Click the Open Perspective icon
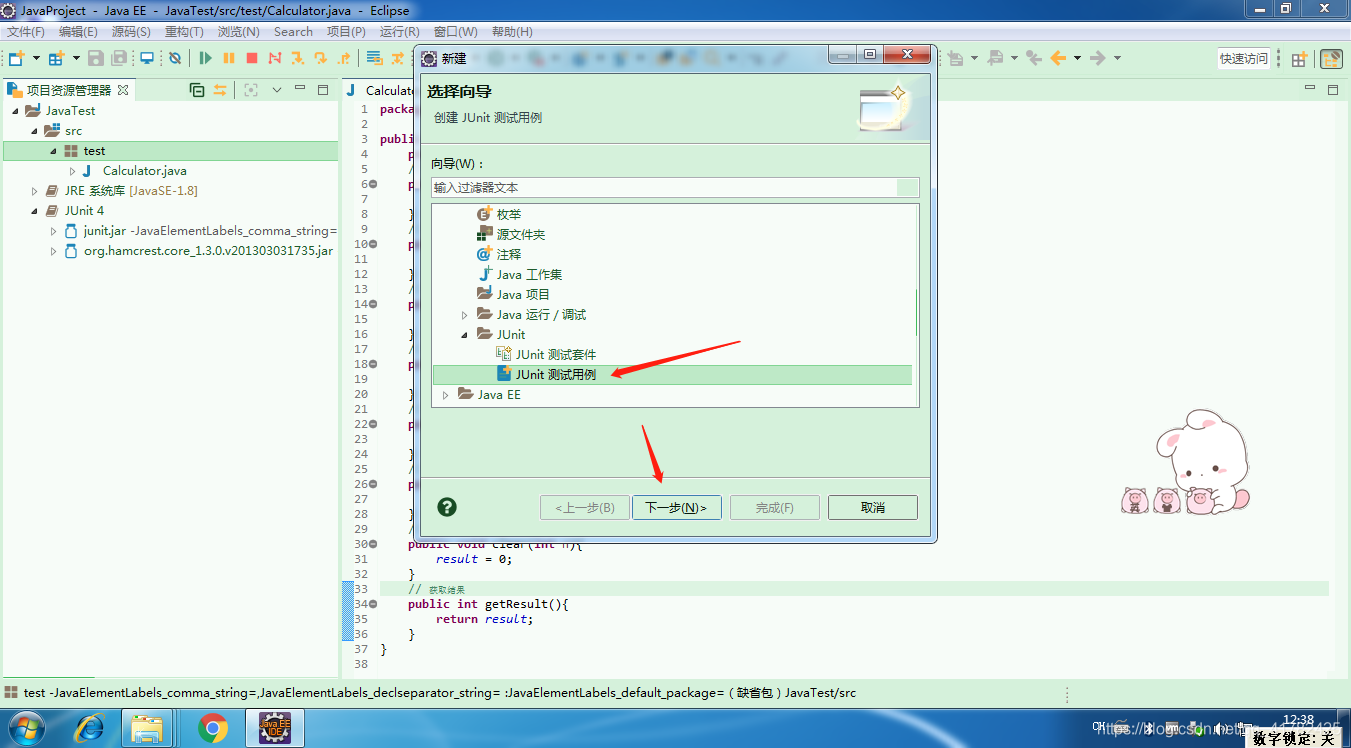The image size is (1351, 748). (1299, 59)
